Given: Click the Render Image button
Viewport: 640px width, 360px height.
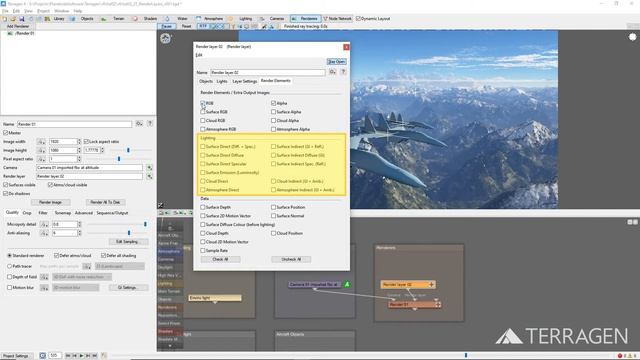Looking at the screenshot, I should tap(51, 202).
